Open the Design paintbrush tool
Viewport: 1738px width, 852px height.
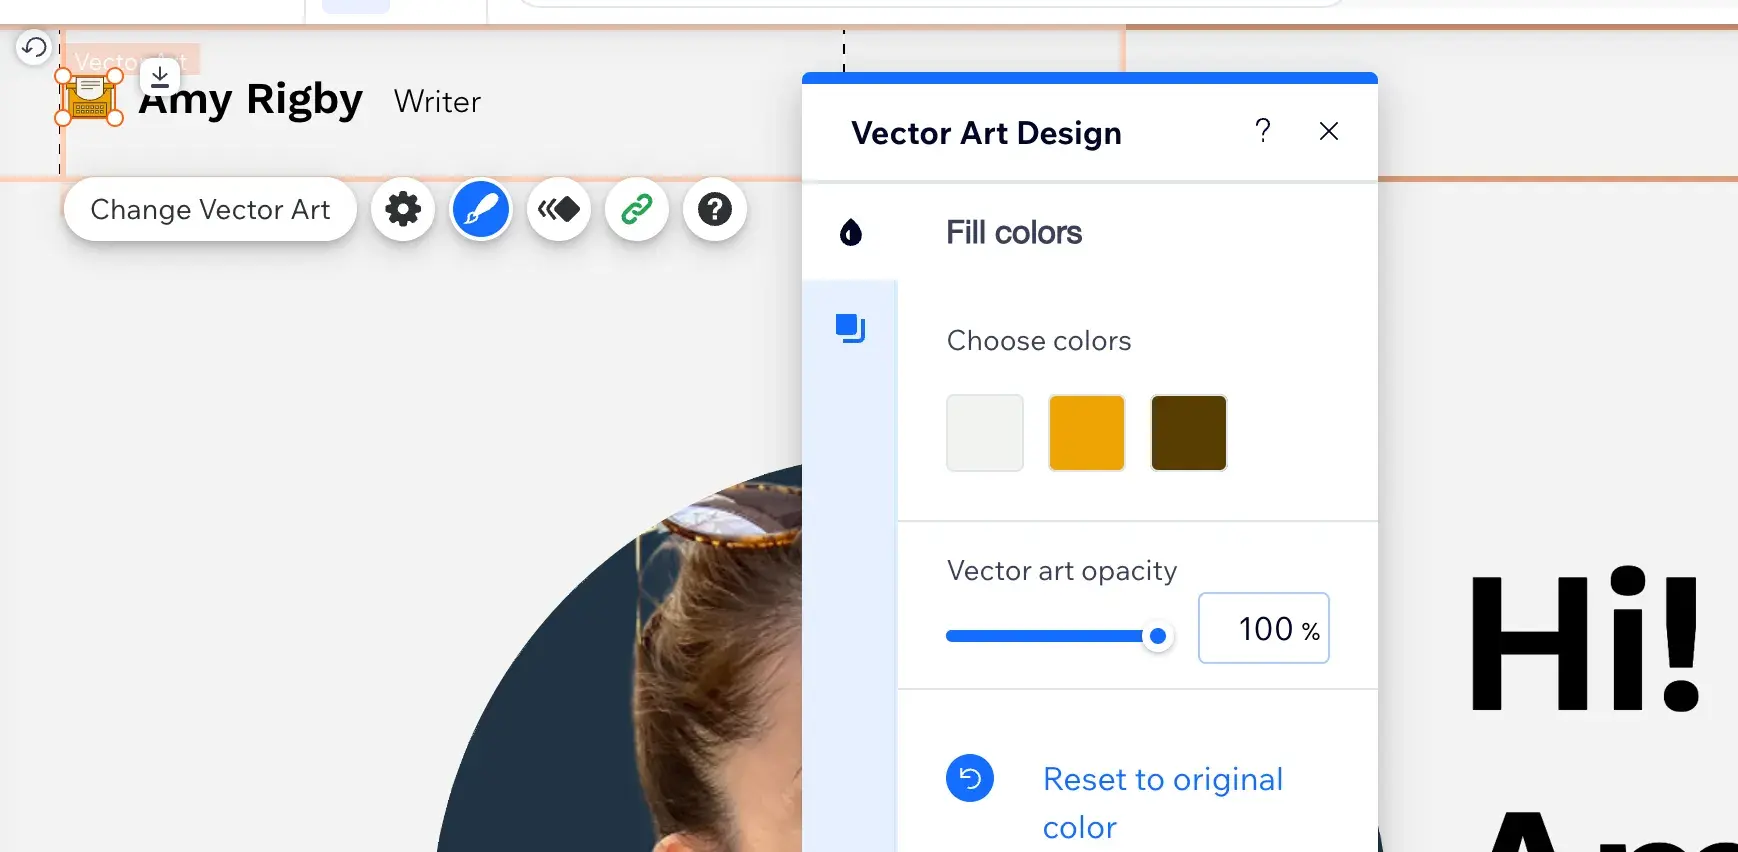[481, 210]
